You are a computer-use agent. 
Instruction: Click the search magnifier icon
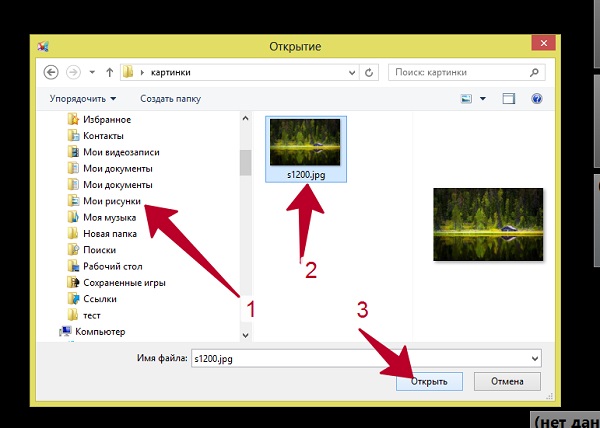[535, 72]
